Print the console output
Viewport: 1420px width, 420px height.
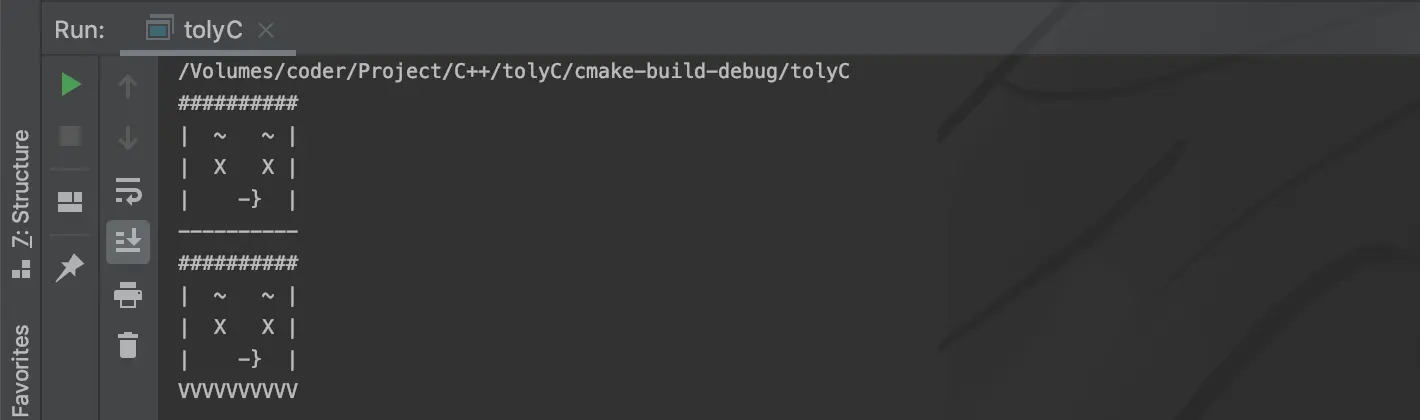(x=128, y=294)
